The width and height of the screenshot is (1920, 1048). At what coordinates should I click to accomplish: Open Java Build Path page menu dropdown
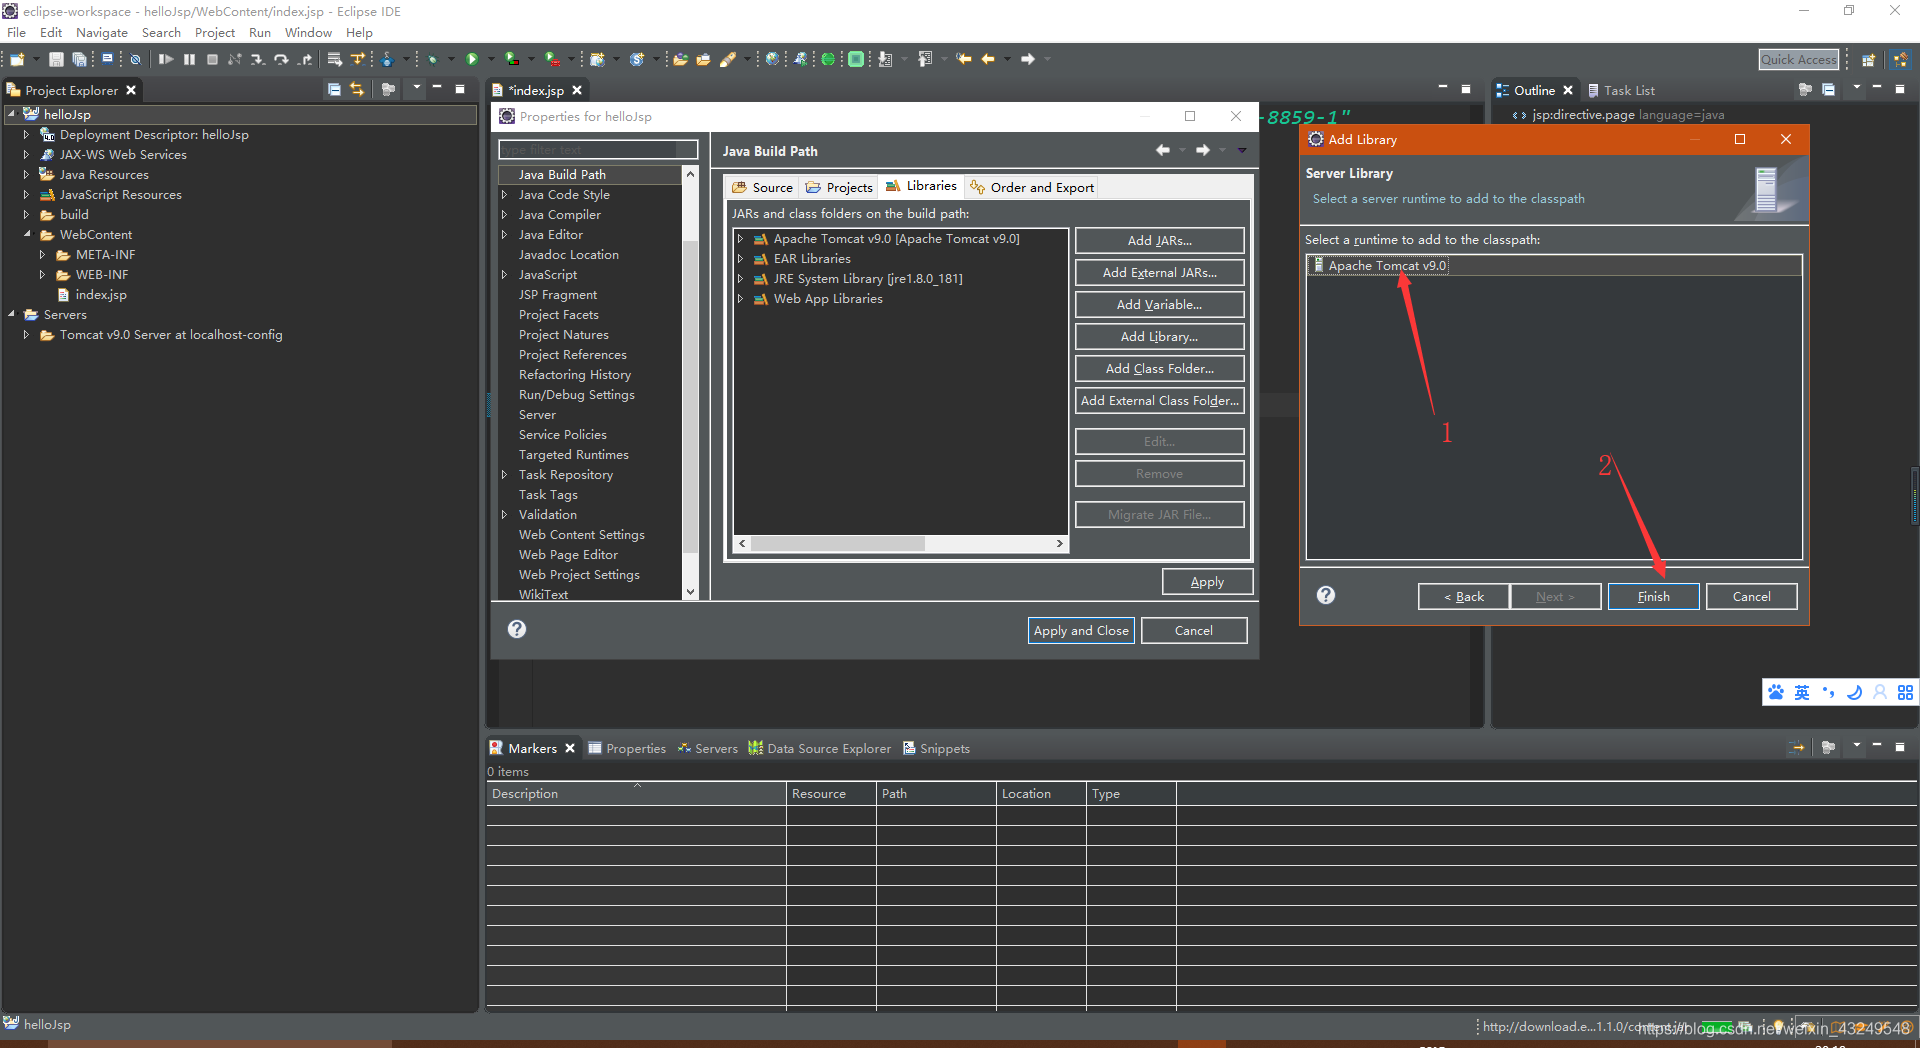[x=1242, y=150]
